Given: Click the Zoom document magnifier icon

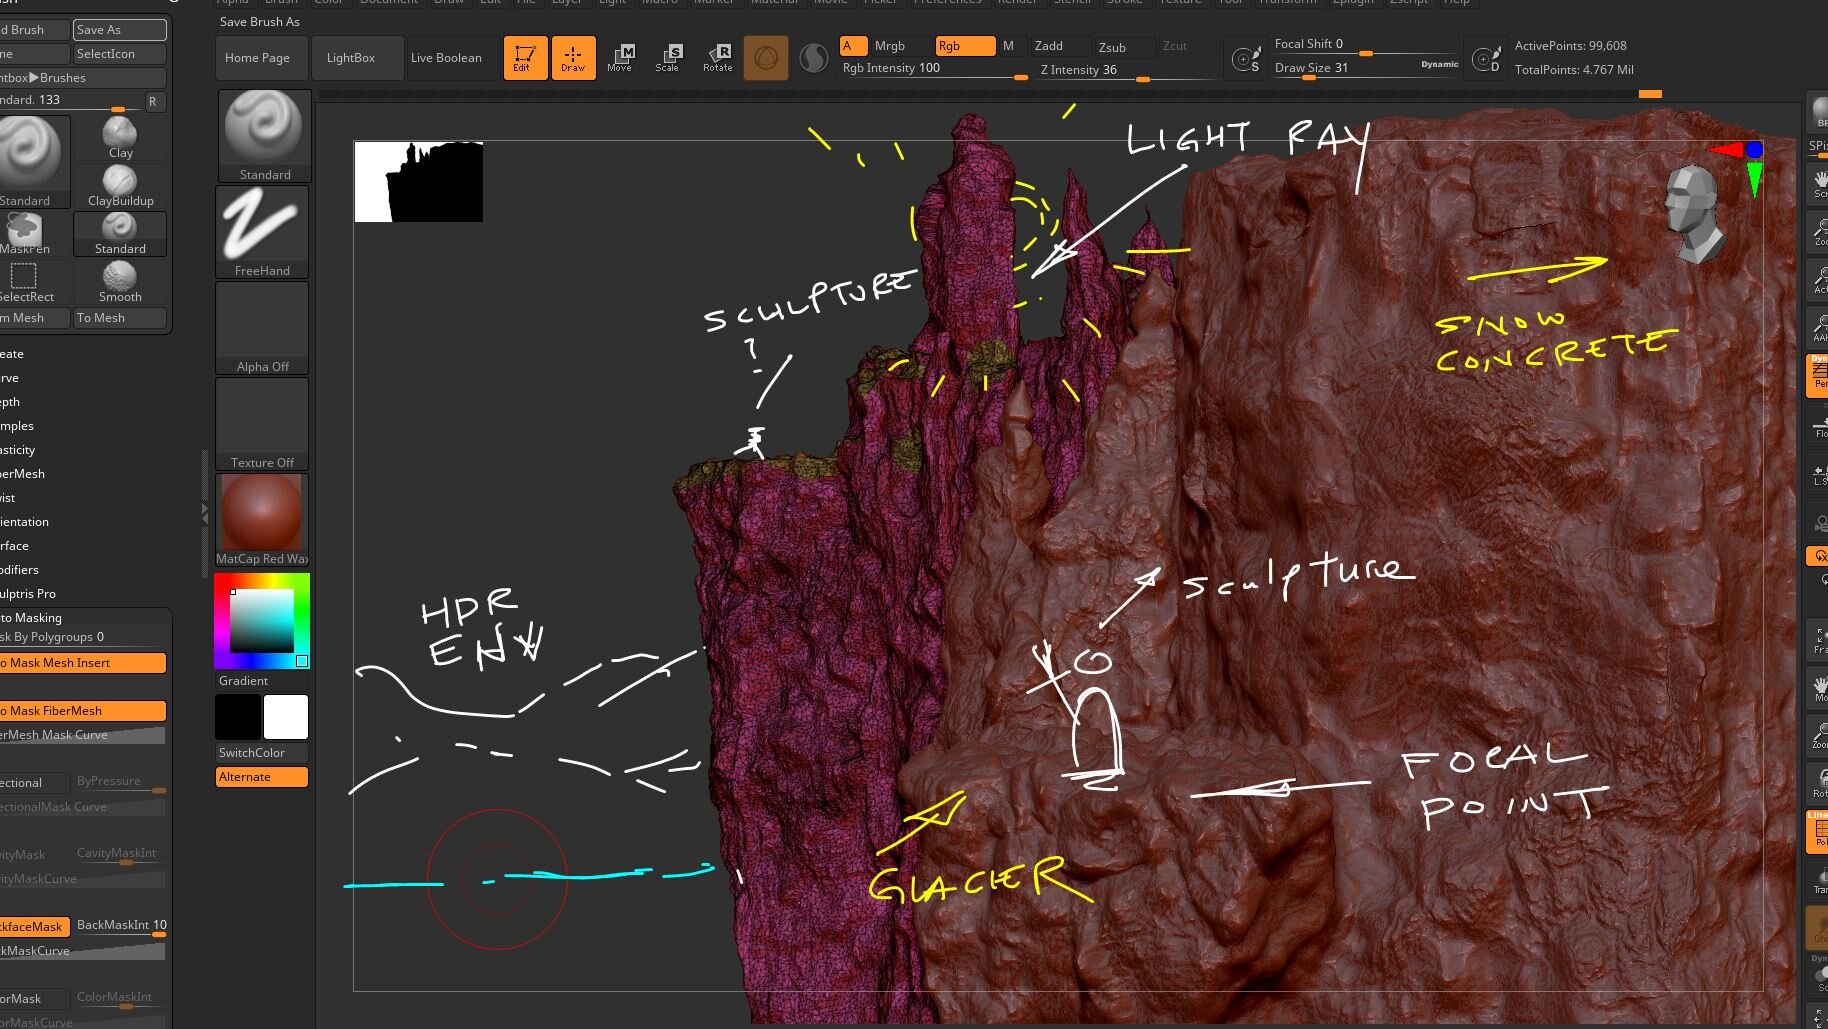Looking at the screenshot, I should pos(1819,231).
